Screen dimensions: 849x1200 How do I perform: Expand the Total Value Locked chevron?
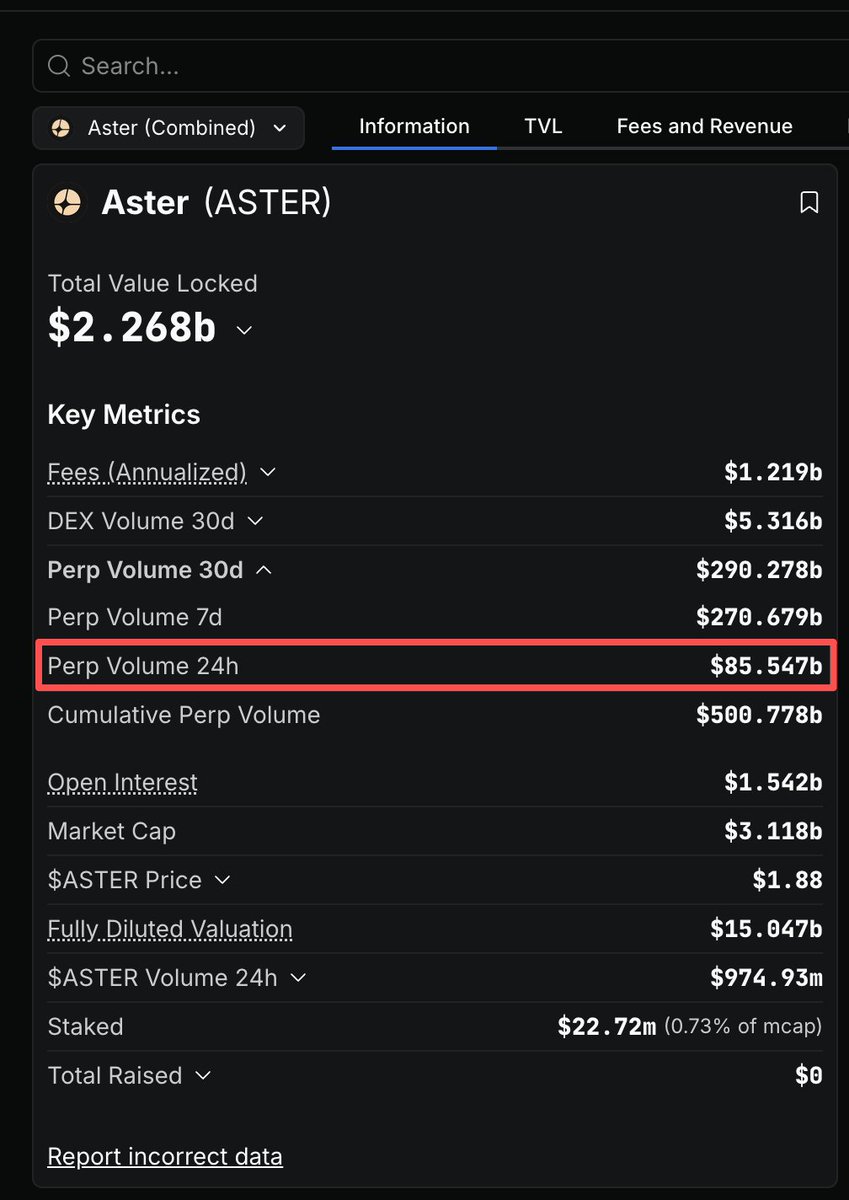click(244, 330)
